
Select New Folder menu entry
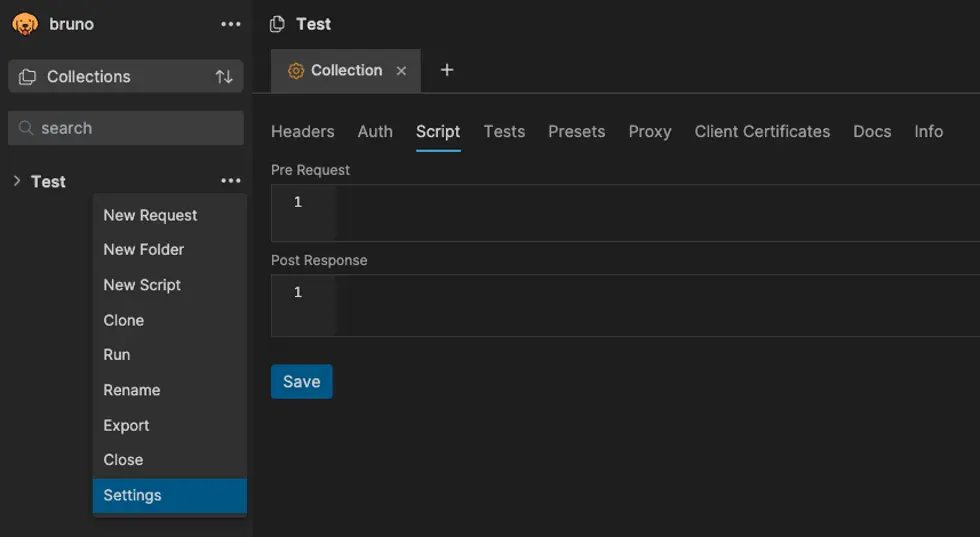143,250
